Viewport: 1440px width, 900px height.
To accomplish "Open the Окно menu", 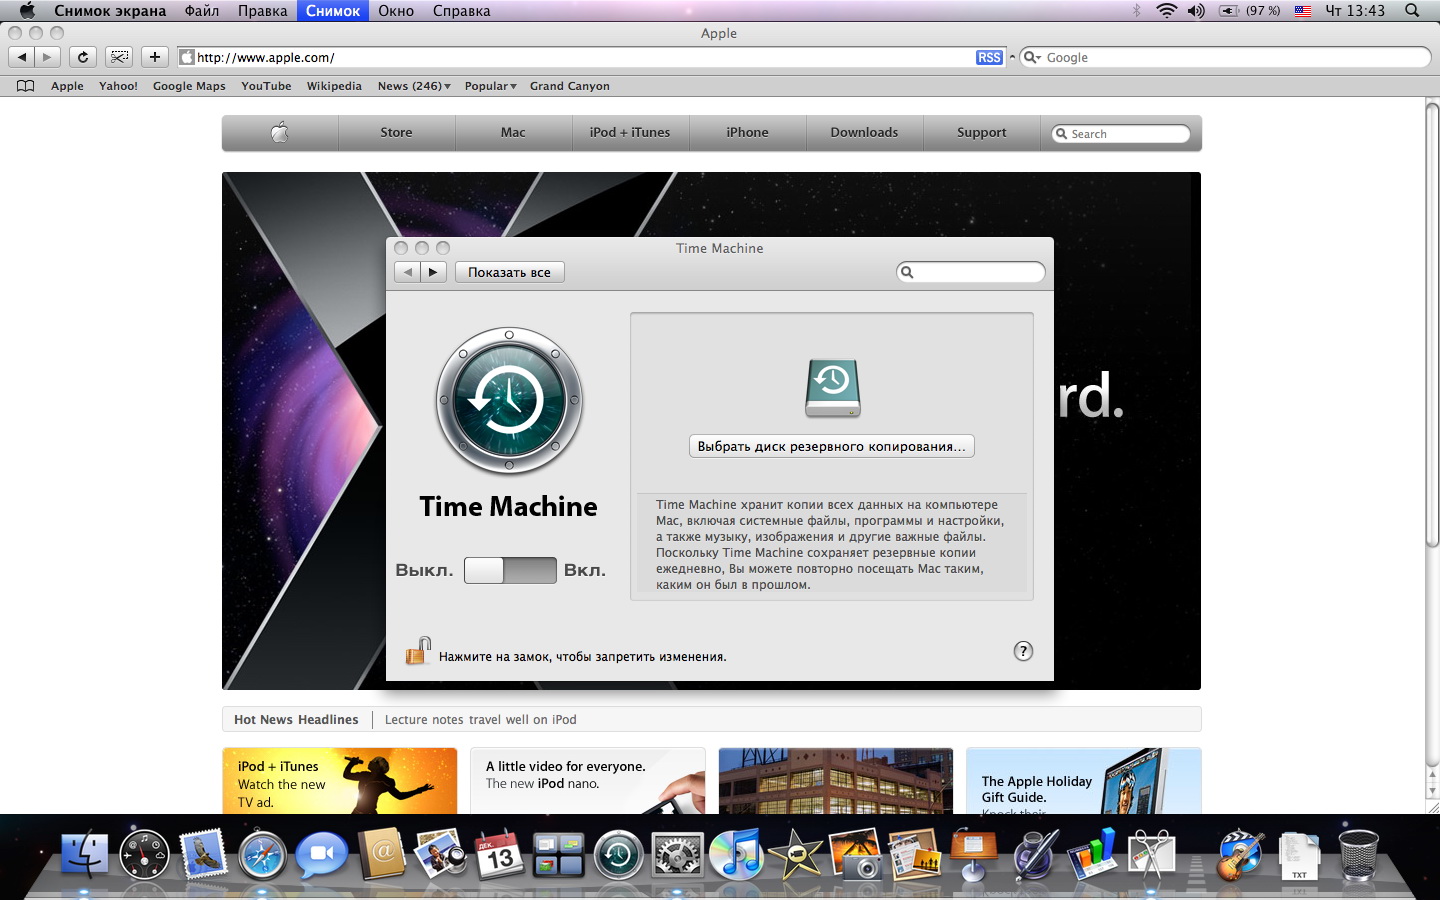I will [x=396, y=11].
